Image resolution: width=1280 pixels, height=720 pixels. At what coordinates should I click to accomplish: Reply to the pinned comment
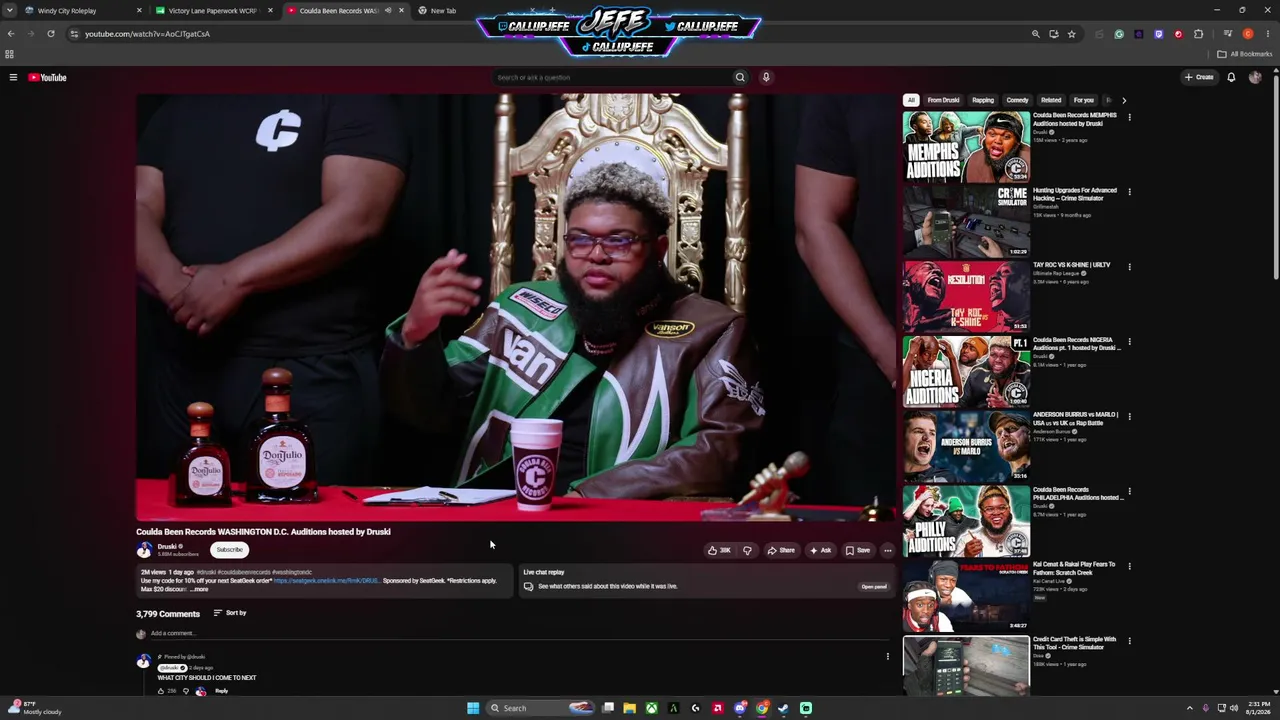click(221, 691)
